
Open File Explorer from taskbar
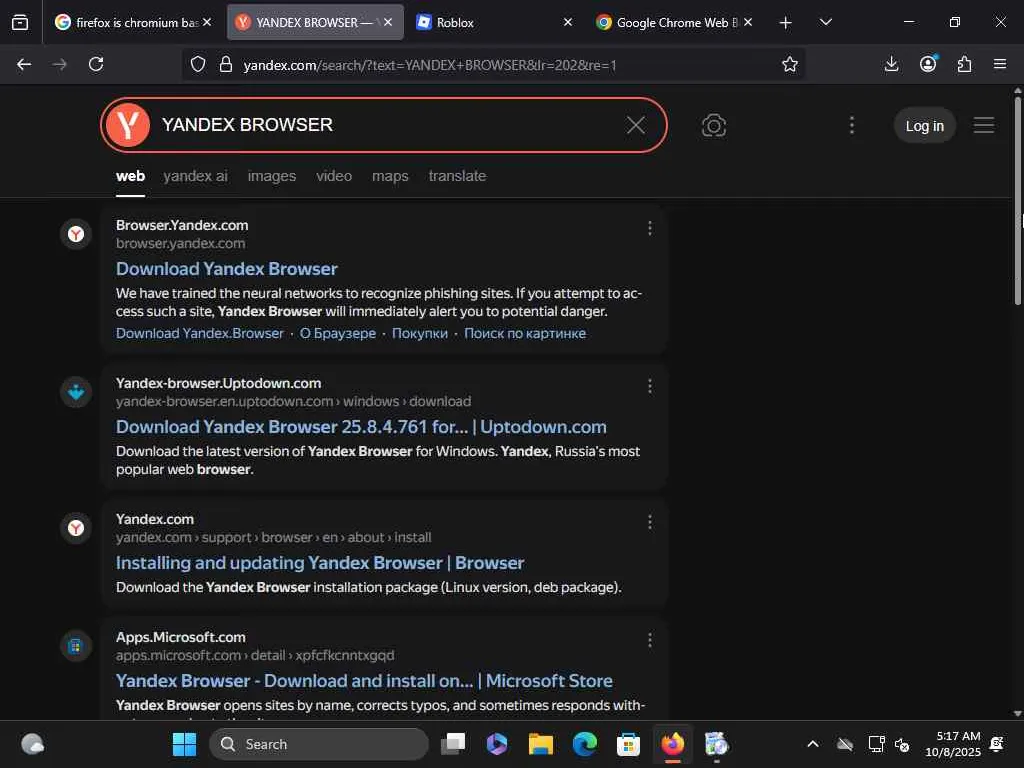(x=541, y=744)
